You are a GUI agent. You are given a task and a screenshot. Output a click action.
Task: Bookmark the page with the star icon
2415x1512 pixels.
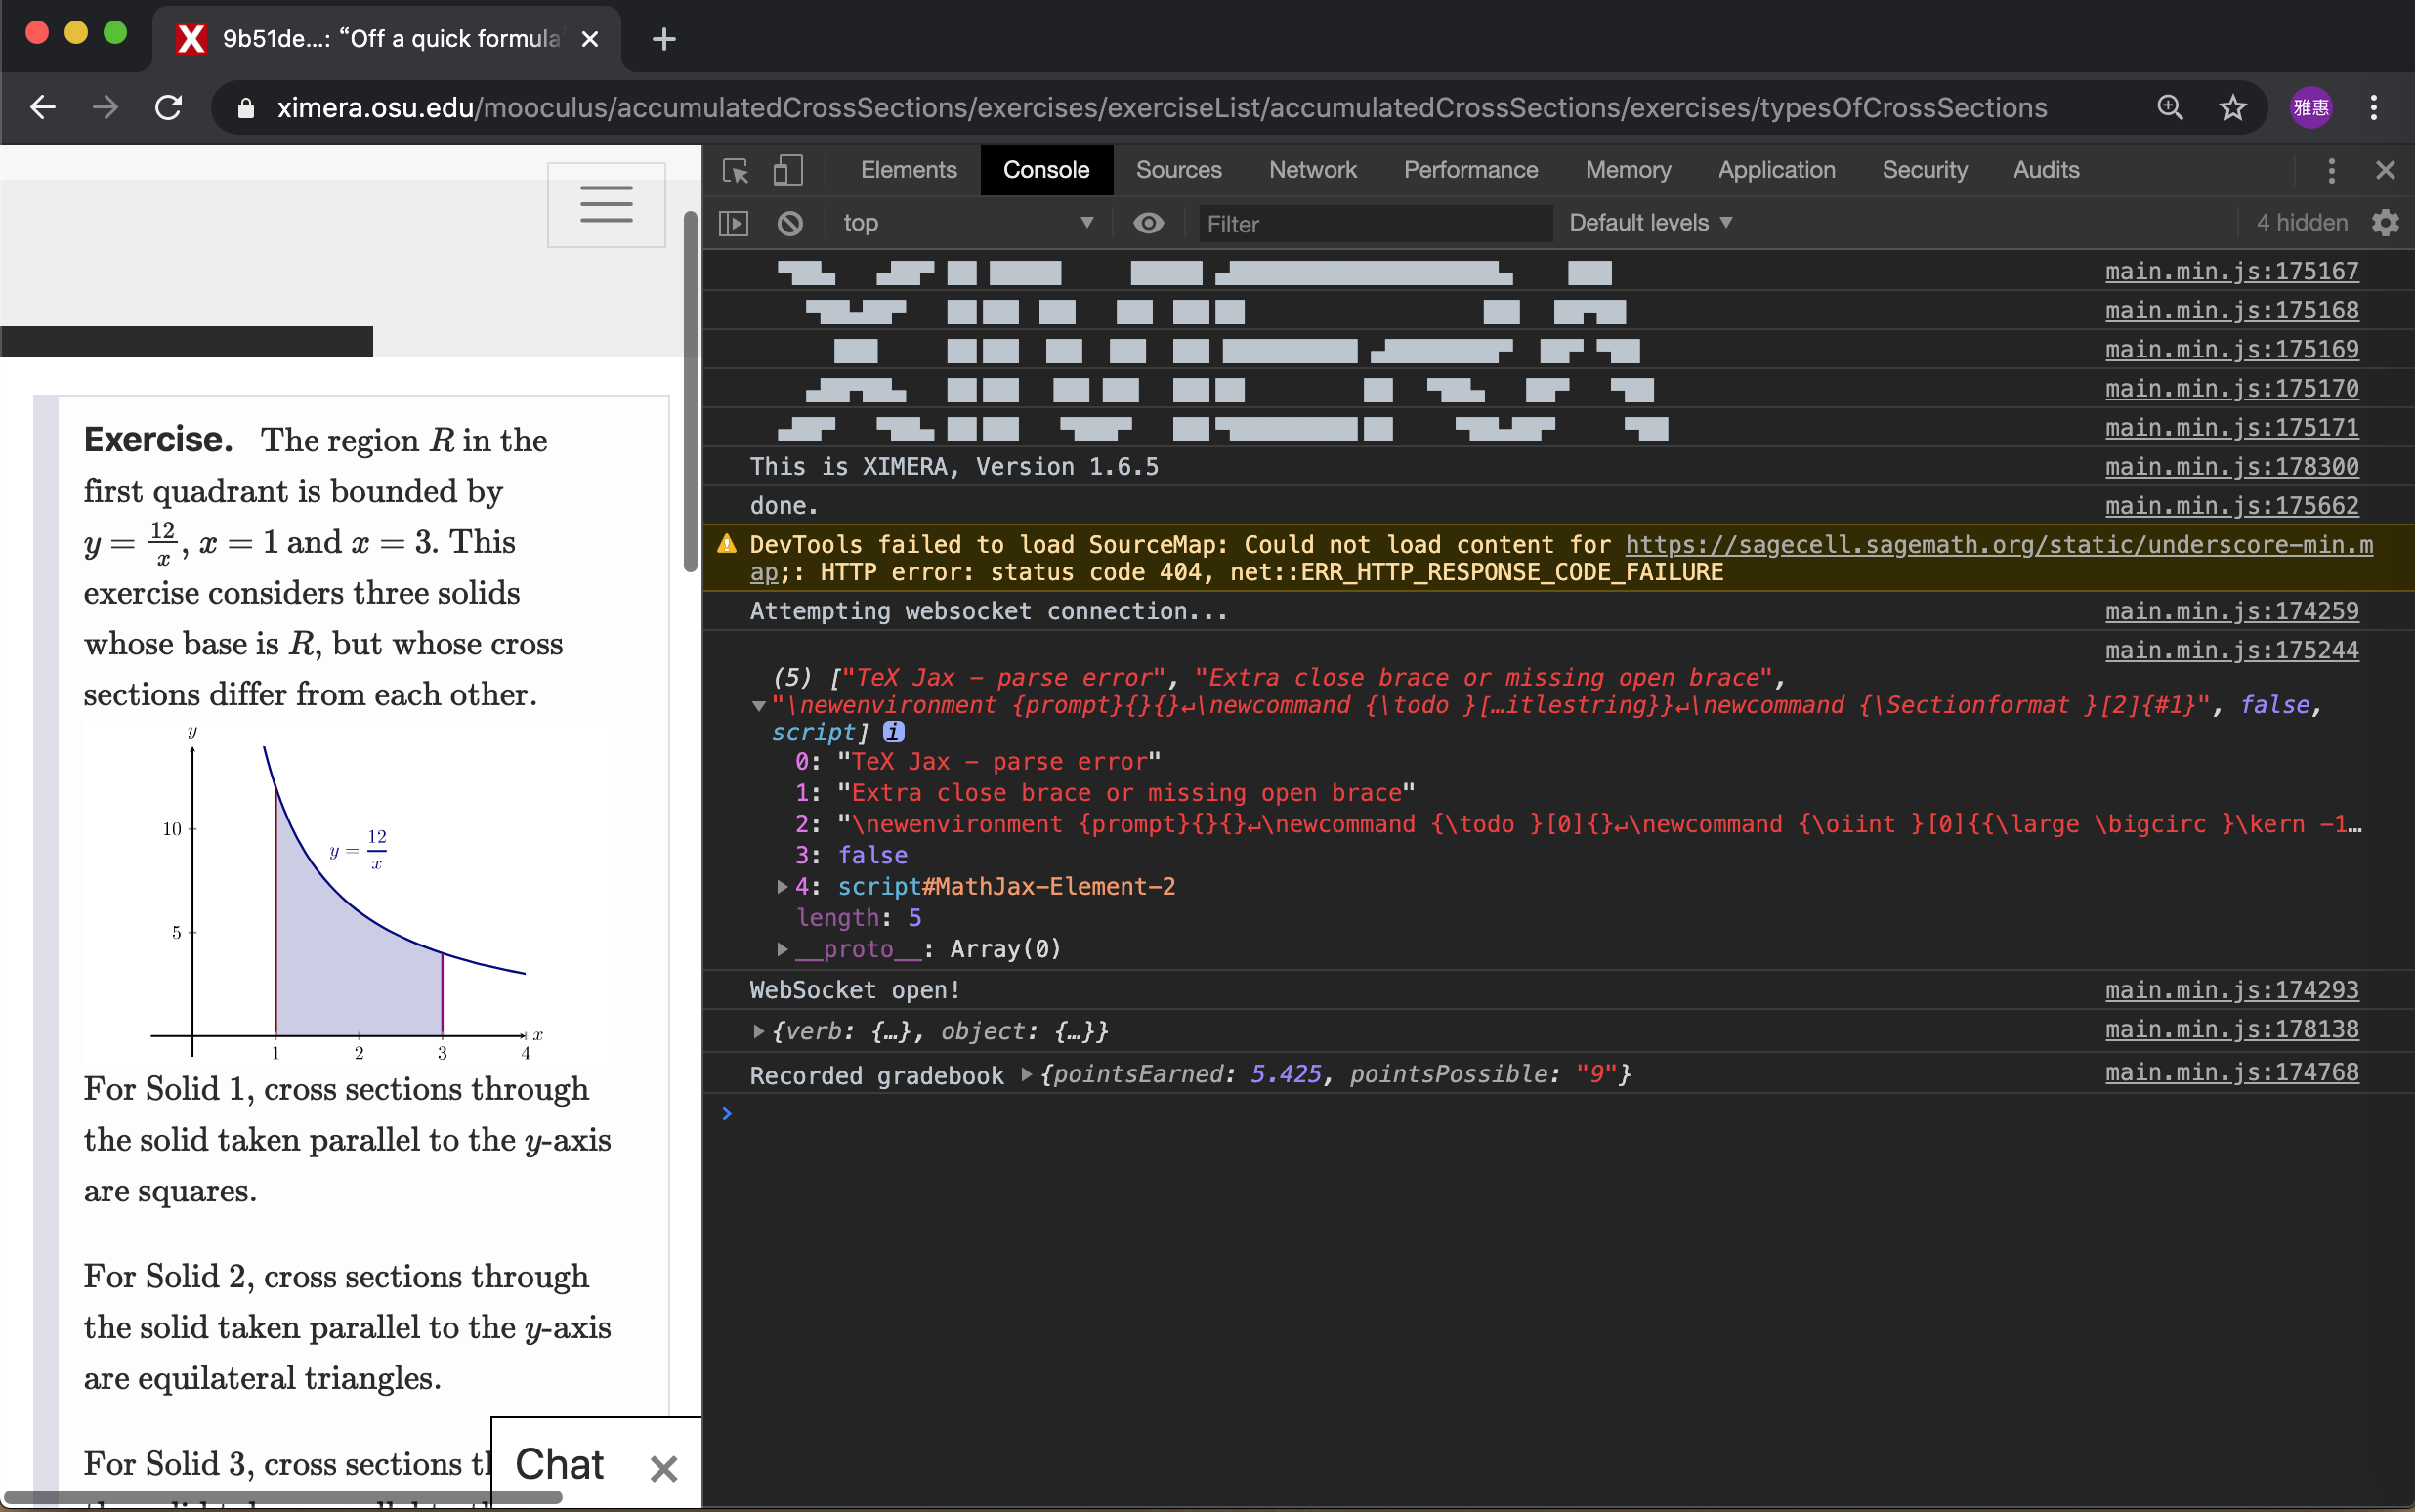click(2232, 107)
